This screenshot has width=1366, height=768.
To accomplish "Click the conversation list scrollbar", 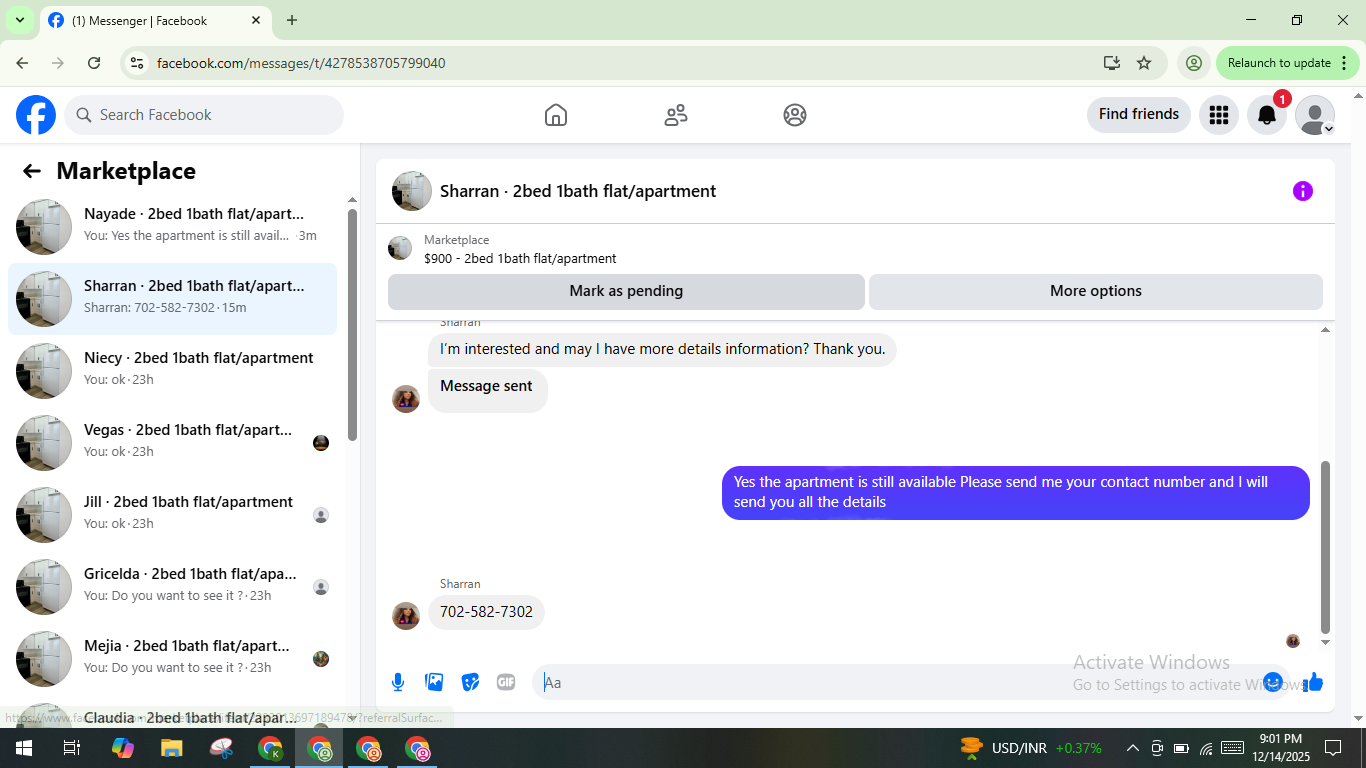I will 352,324.
